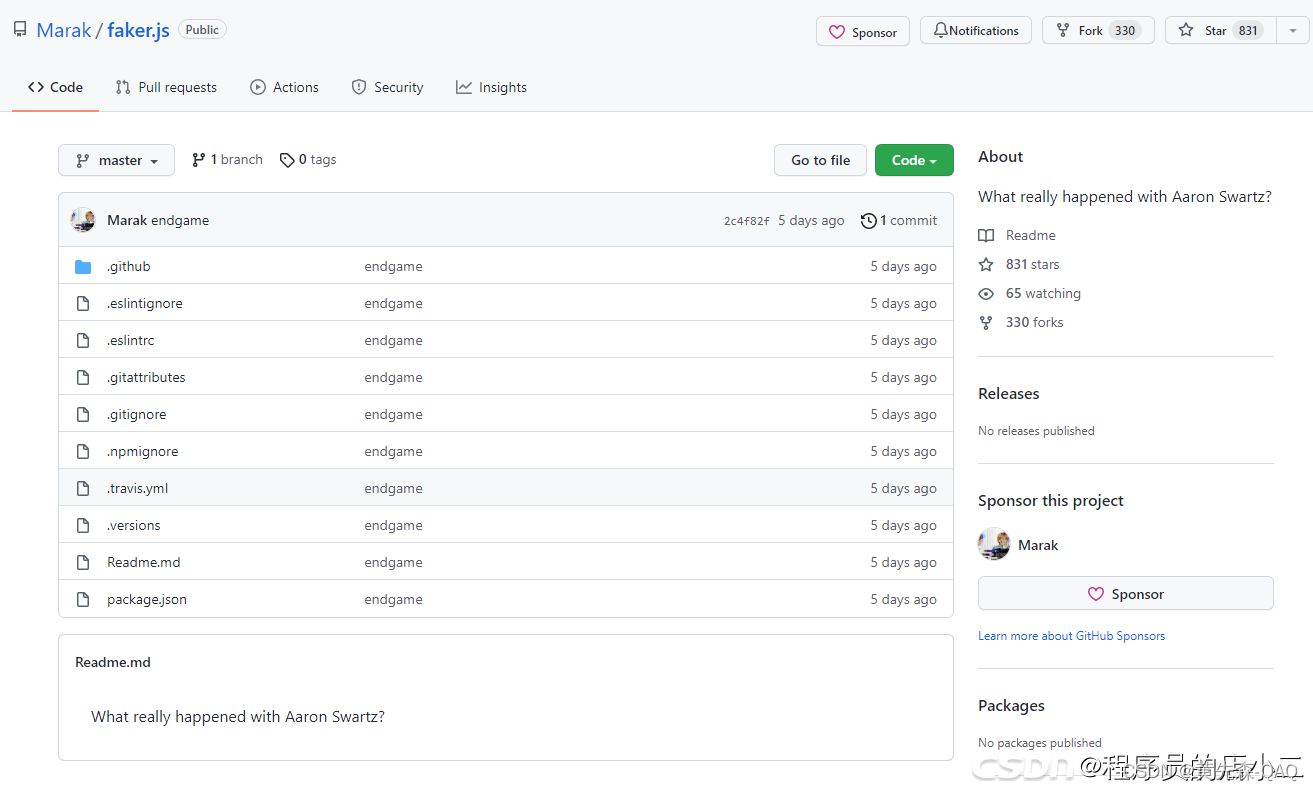Open the faker.js repository link
Screen dimensions: 1313x791
138,30
